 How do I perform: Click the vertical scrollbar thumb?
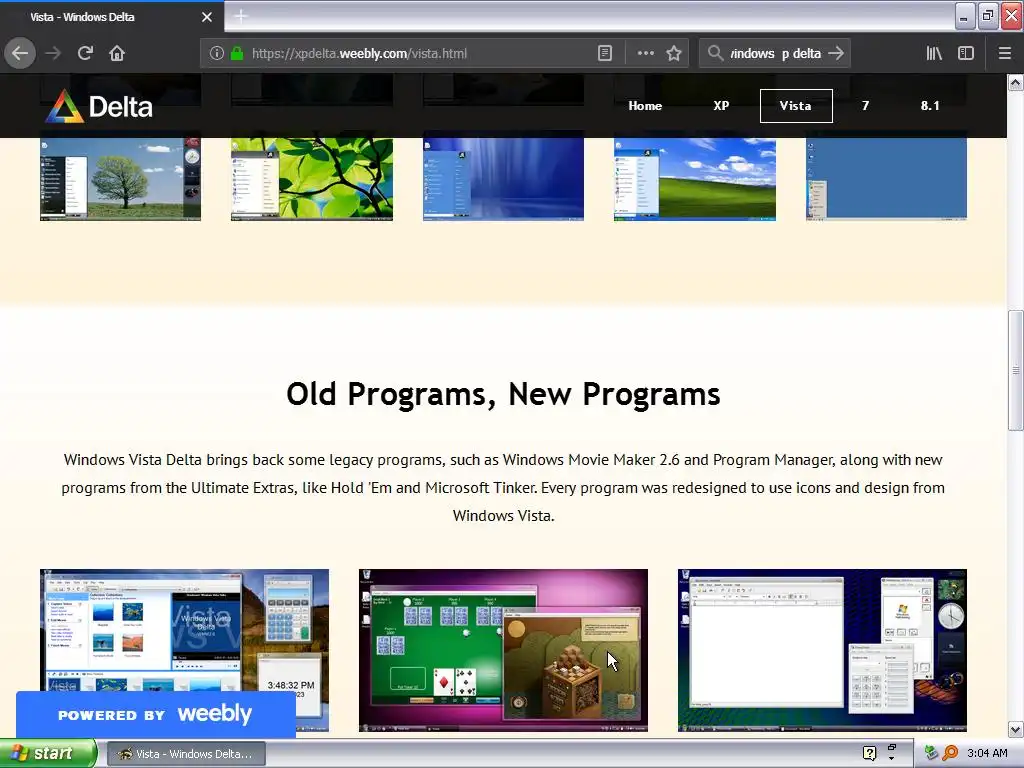[x=1015, y=370]
